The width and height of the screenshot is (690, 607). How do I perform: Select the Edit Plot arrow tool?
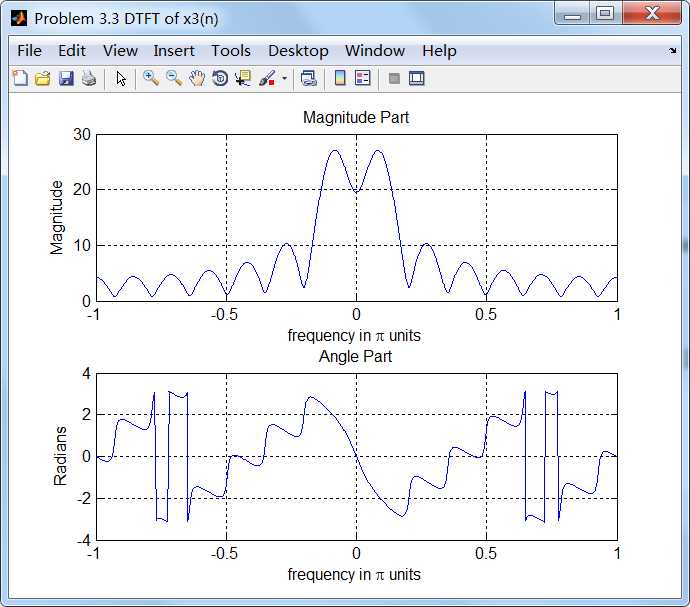pos(121,79)
